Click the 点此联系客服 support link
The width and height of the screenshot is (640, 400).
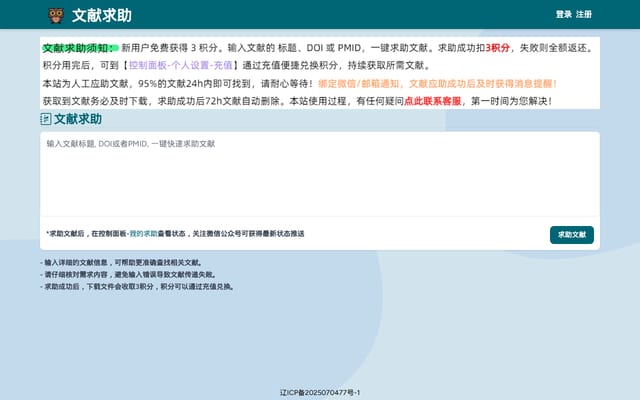(x=432, y=101)
